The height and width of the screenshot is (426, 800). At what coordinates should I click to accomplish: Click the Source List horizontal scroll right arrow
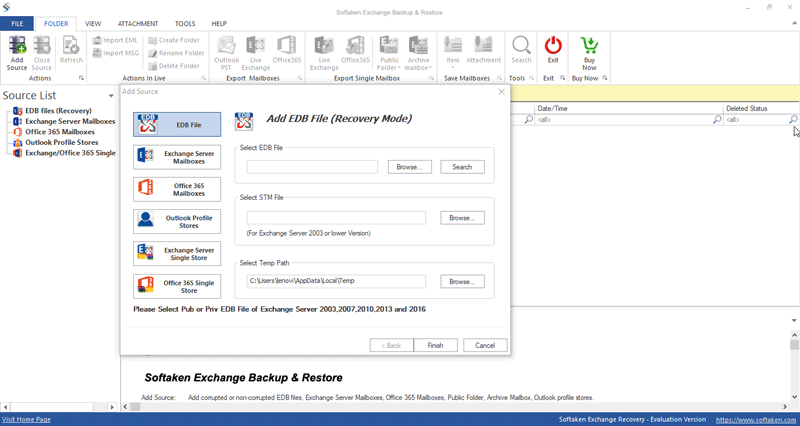pyautogui.click(x=113, y=407)
